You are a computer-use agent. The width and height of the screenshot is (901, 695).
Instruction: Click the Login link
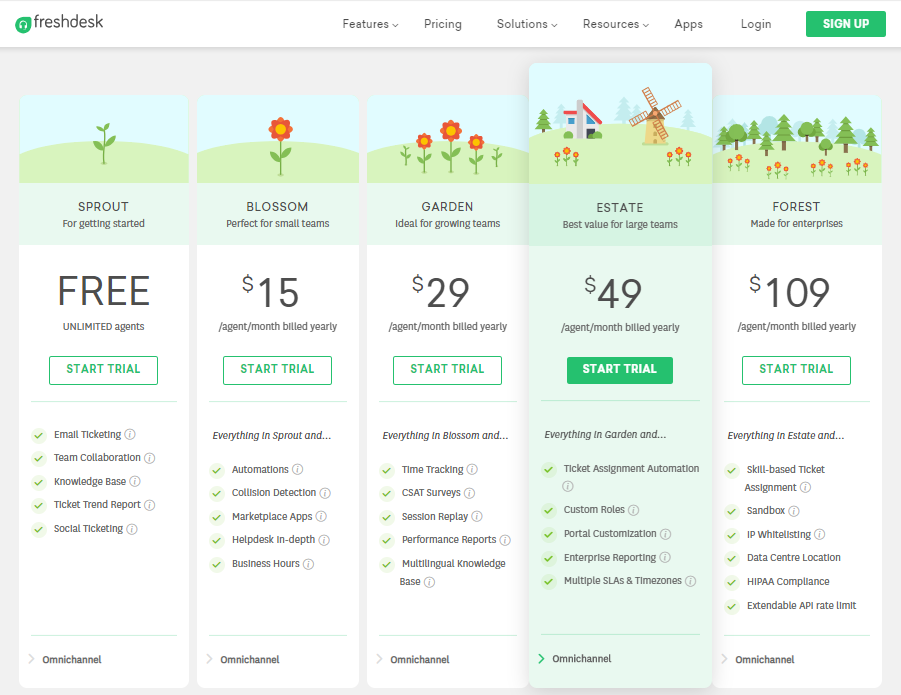[x=756, y=24]
